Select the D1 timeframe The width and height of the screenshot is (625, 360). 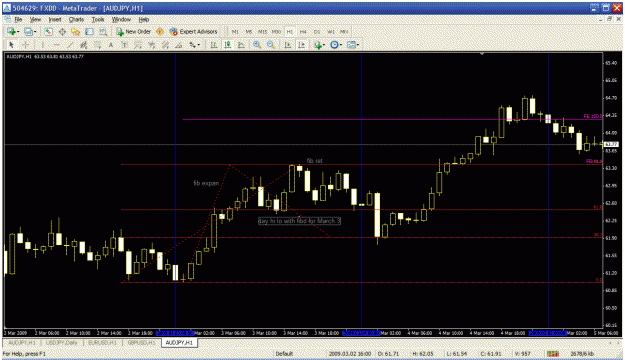tap(317, 31)
